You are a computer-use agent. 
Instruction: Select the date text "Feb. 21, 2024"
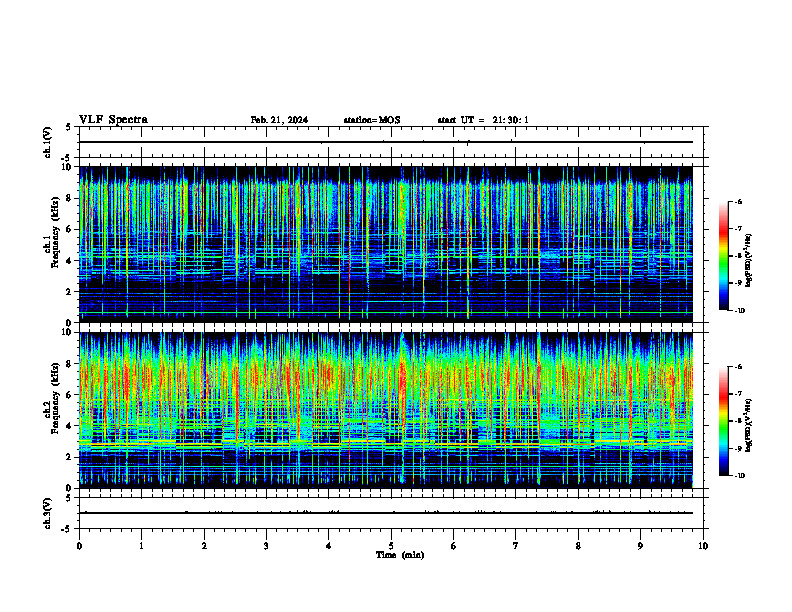click(279, 120)
